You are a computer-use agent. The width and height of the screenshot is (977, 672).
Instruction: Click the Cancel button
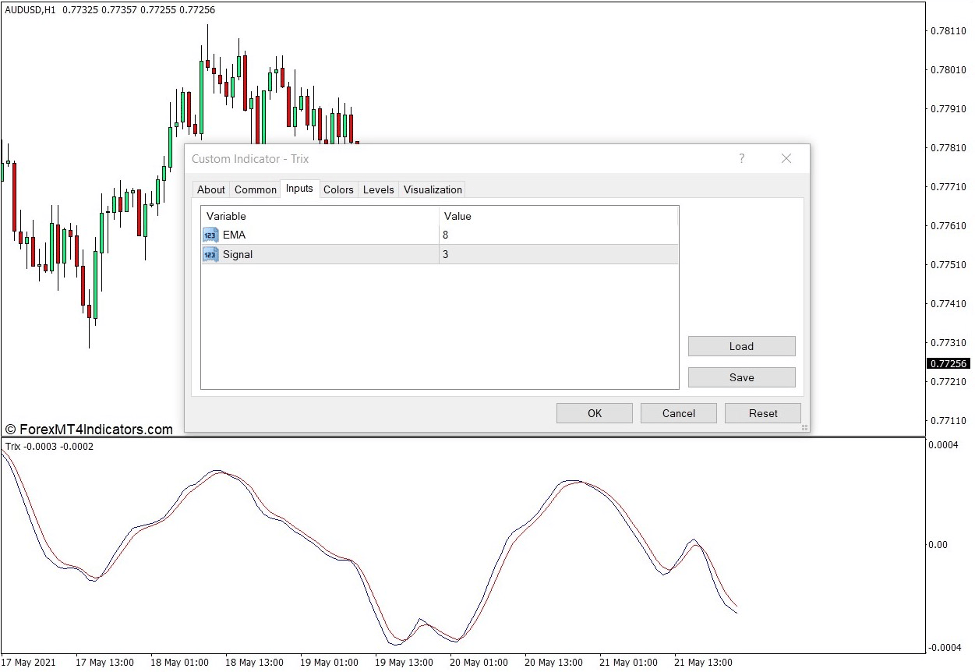click(x=678, y=413)
